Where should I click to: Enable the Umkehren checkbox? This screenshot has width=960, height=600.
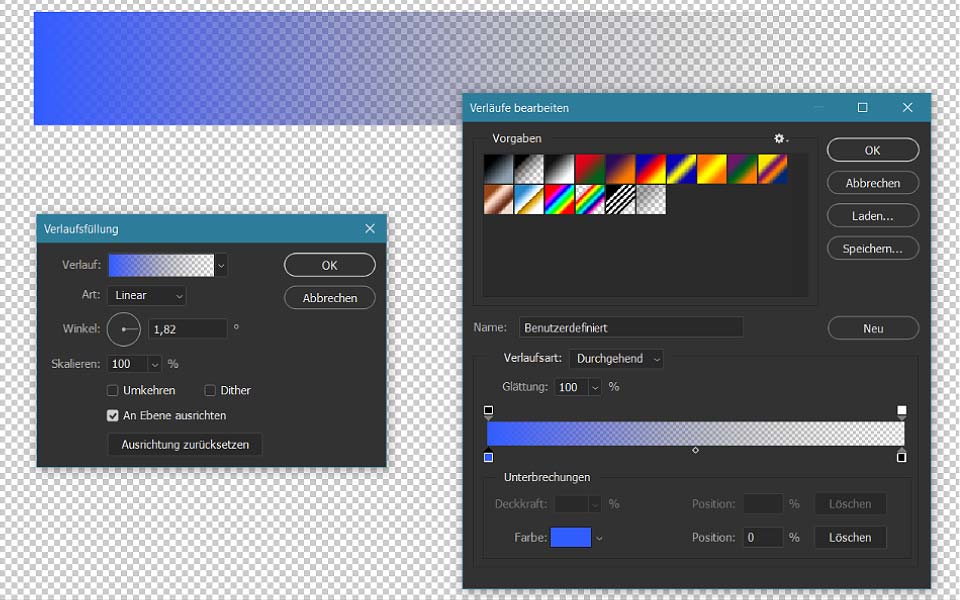[113, 390]
